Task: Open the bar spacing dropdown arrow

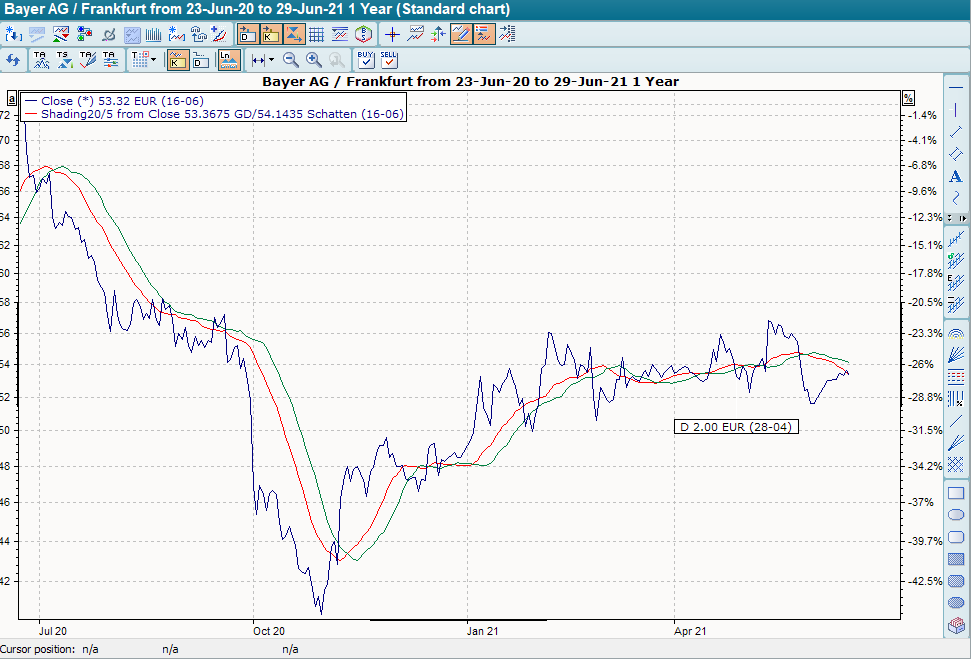Action: point(270,59)
